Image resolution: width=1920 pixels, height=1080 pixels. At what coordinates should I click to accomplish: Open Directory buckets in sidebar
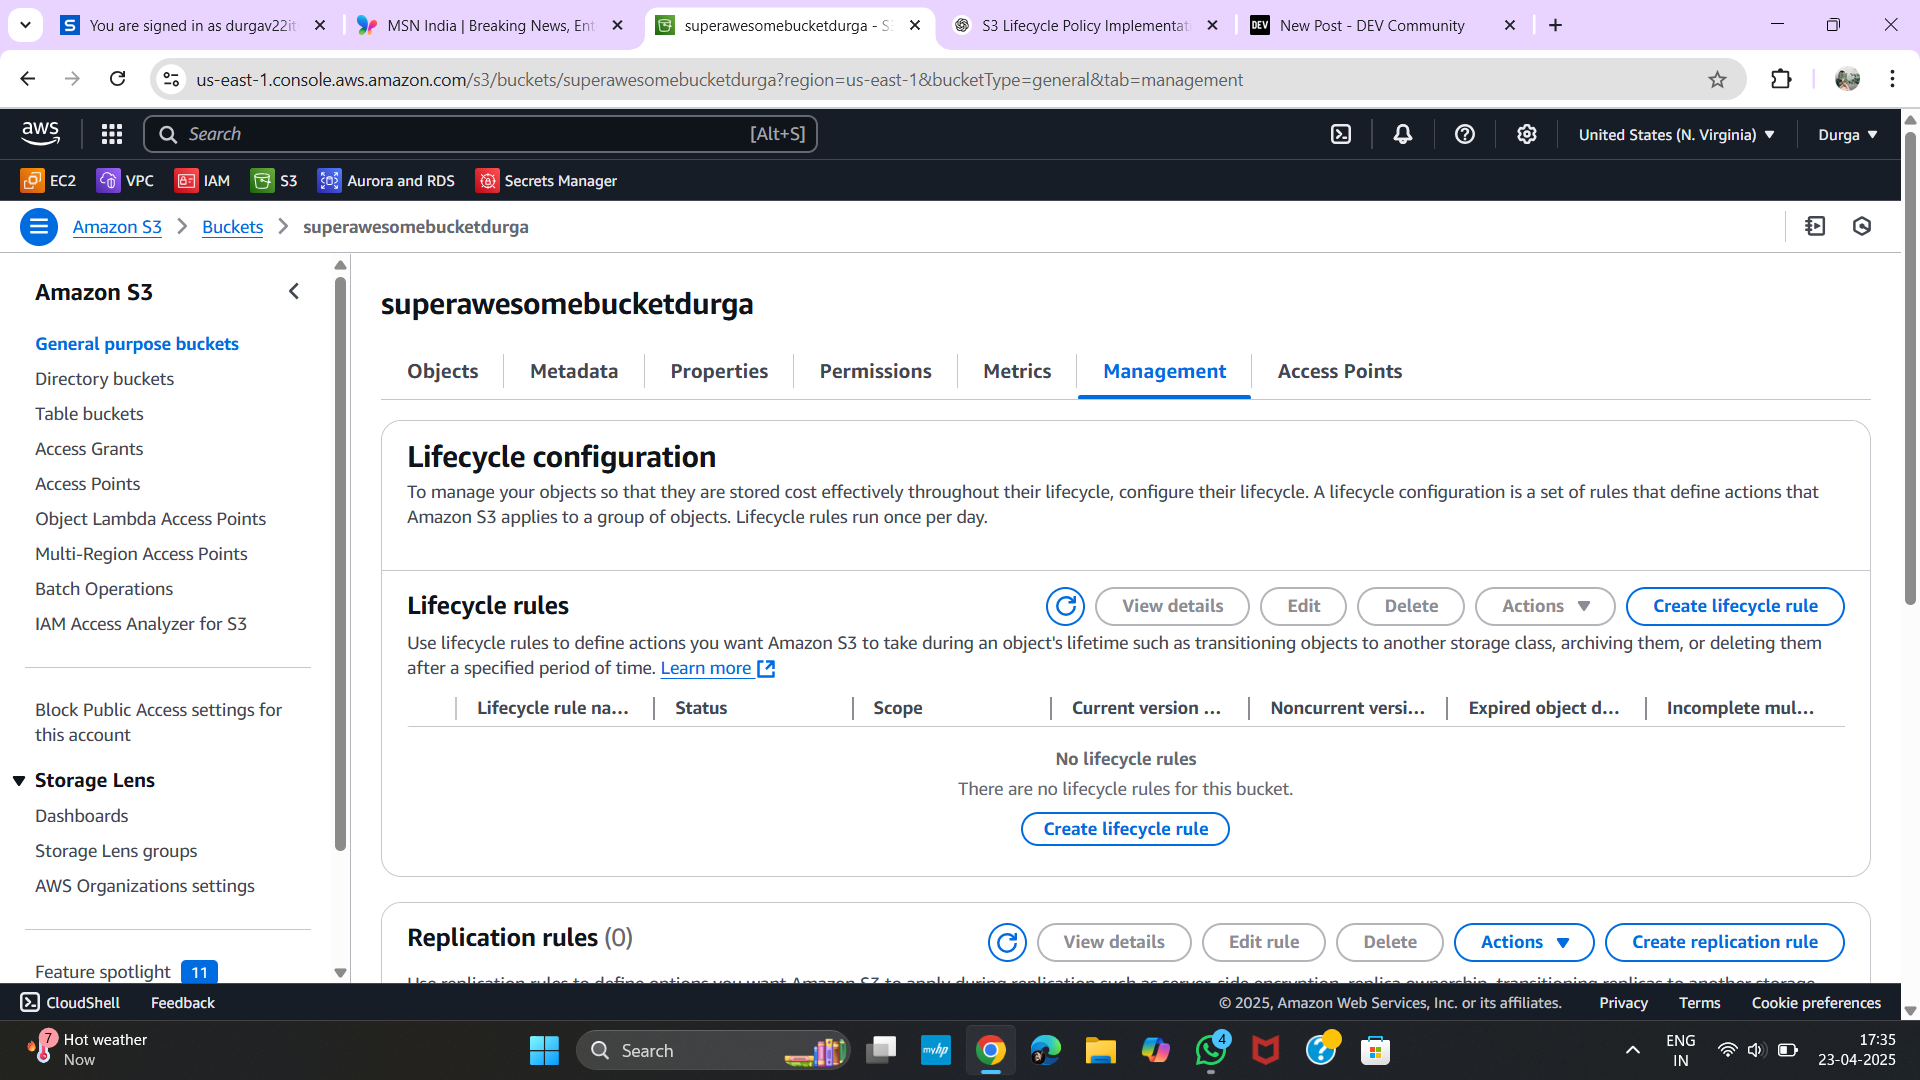coord(104,379)
